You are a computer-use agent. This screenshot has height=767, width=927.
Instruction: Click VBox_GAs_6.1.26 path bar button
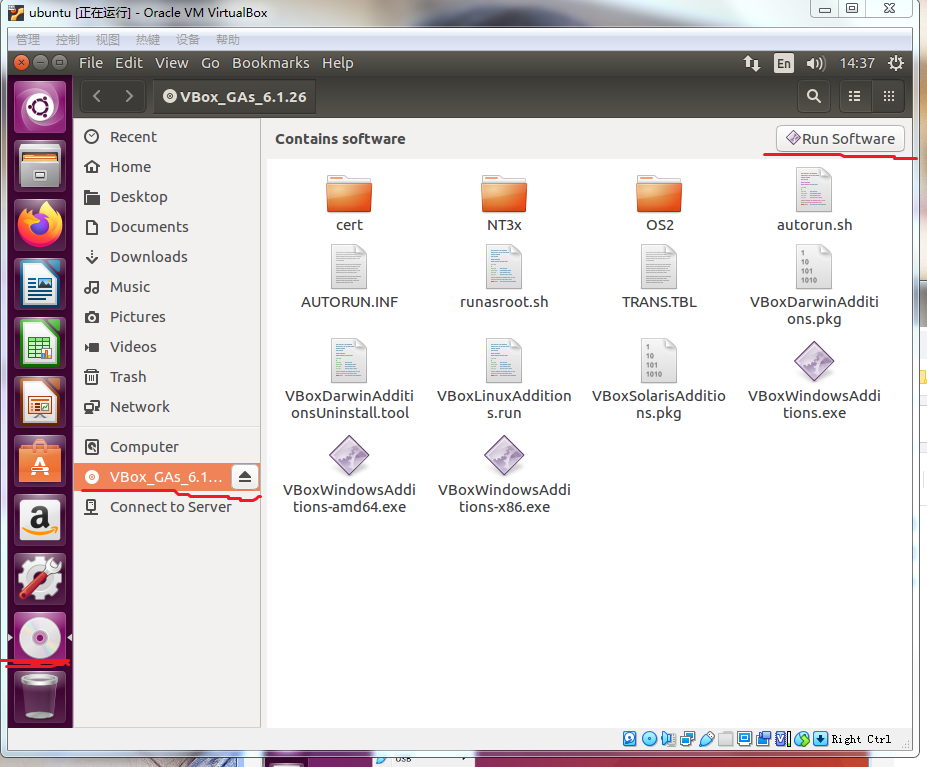tap(235, 97)
